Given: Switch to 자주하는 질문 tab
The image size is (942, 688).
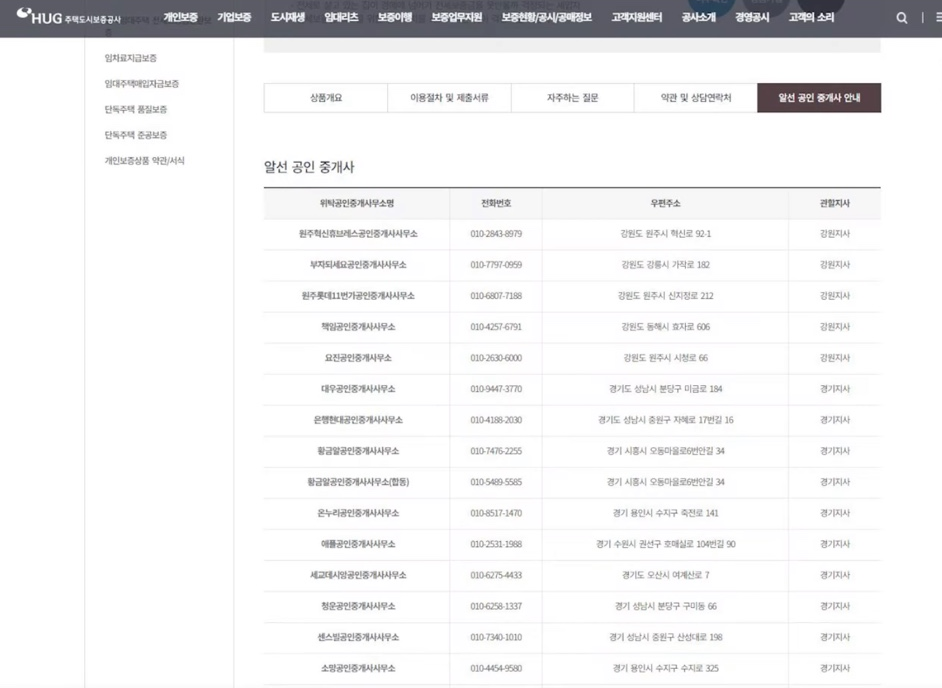Looking at the screenshot, I should pyautogui.click(x=573, y=98).
